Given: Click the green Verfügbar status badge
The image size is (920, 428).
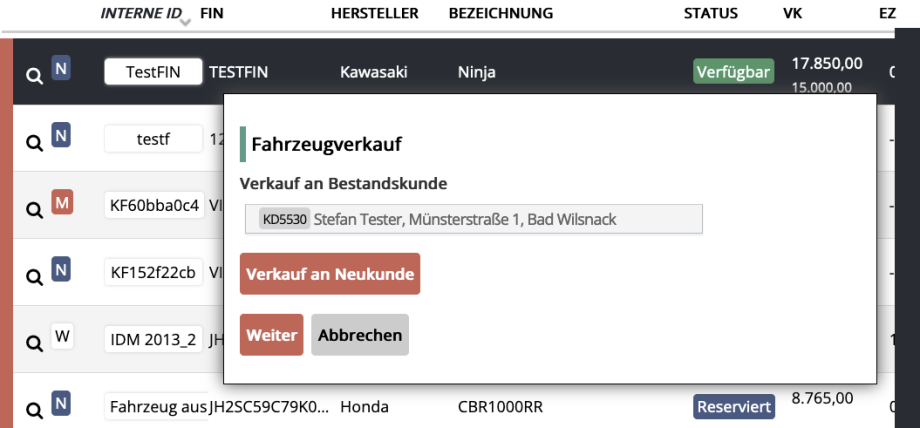Looking at the screenshot, I should [x=733, y=72].
